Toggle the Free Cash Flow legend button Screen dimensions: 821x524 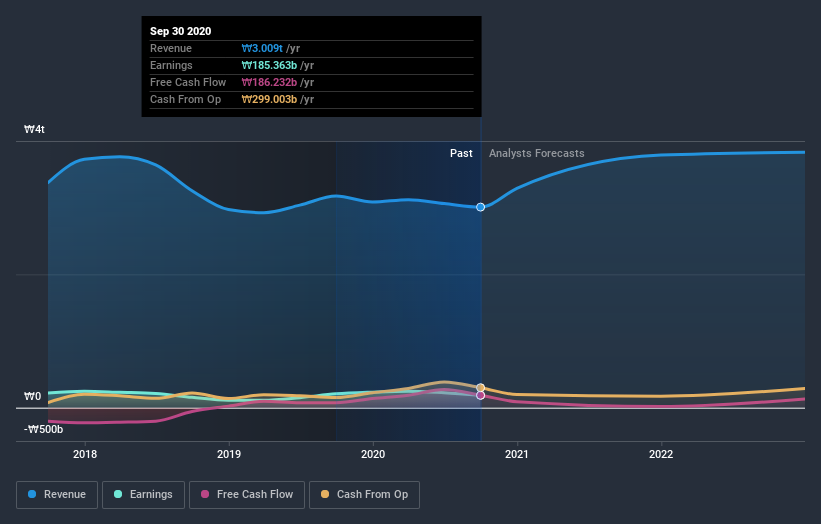click(247, 495)
